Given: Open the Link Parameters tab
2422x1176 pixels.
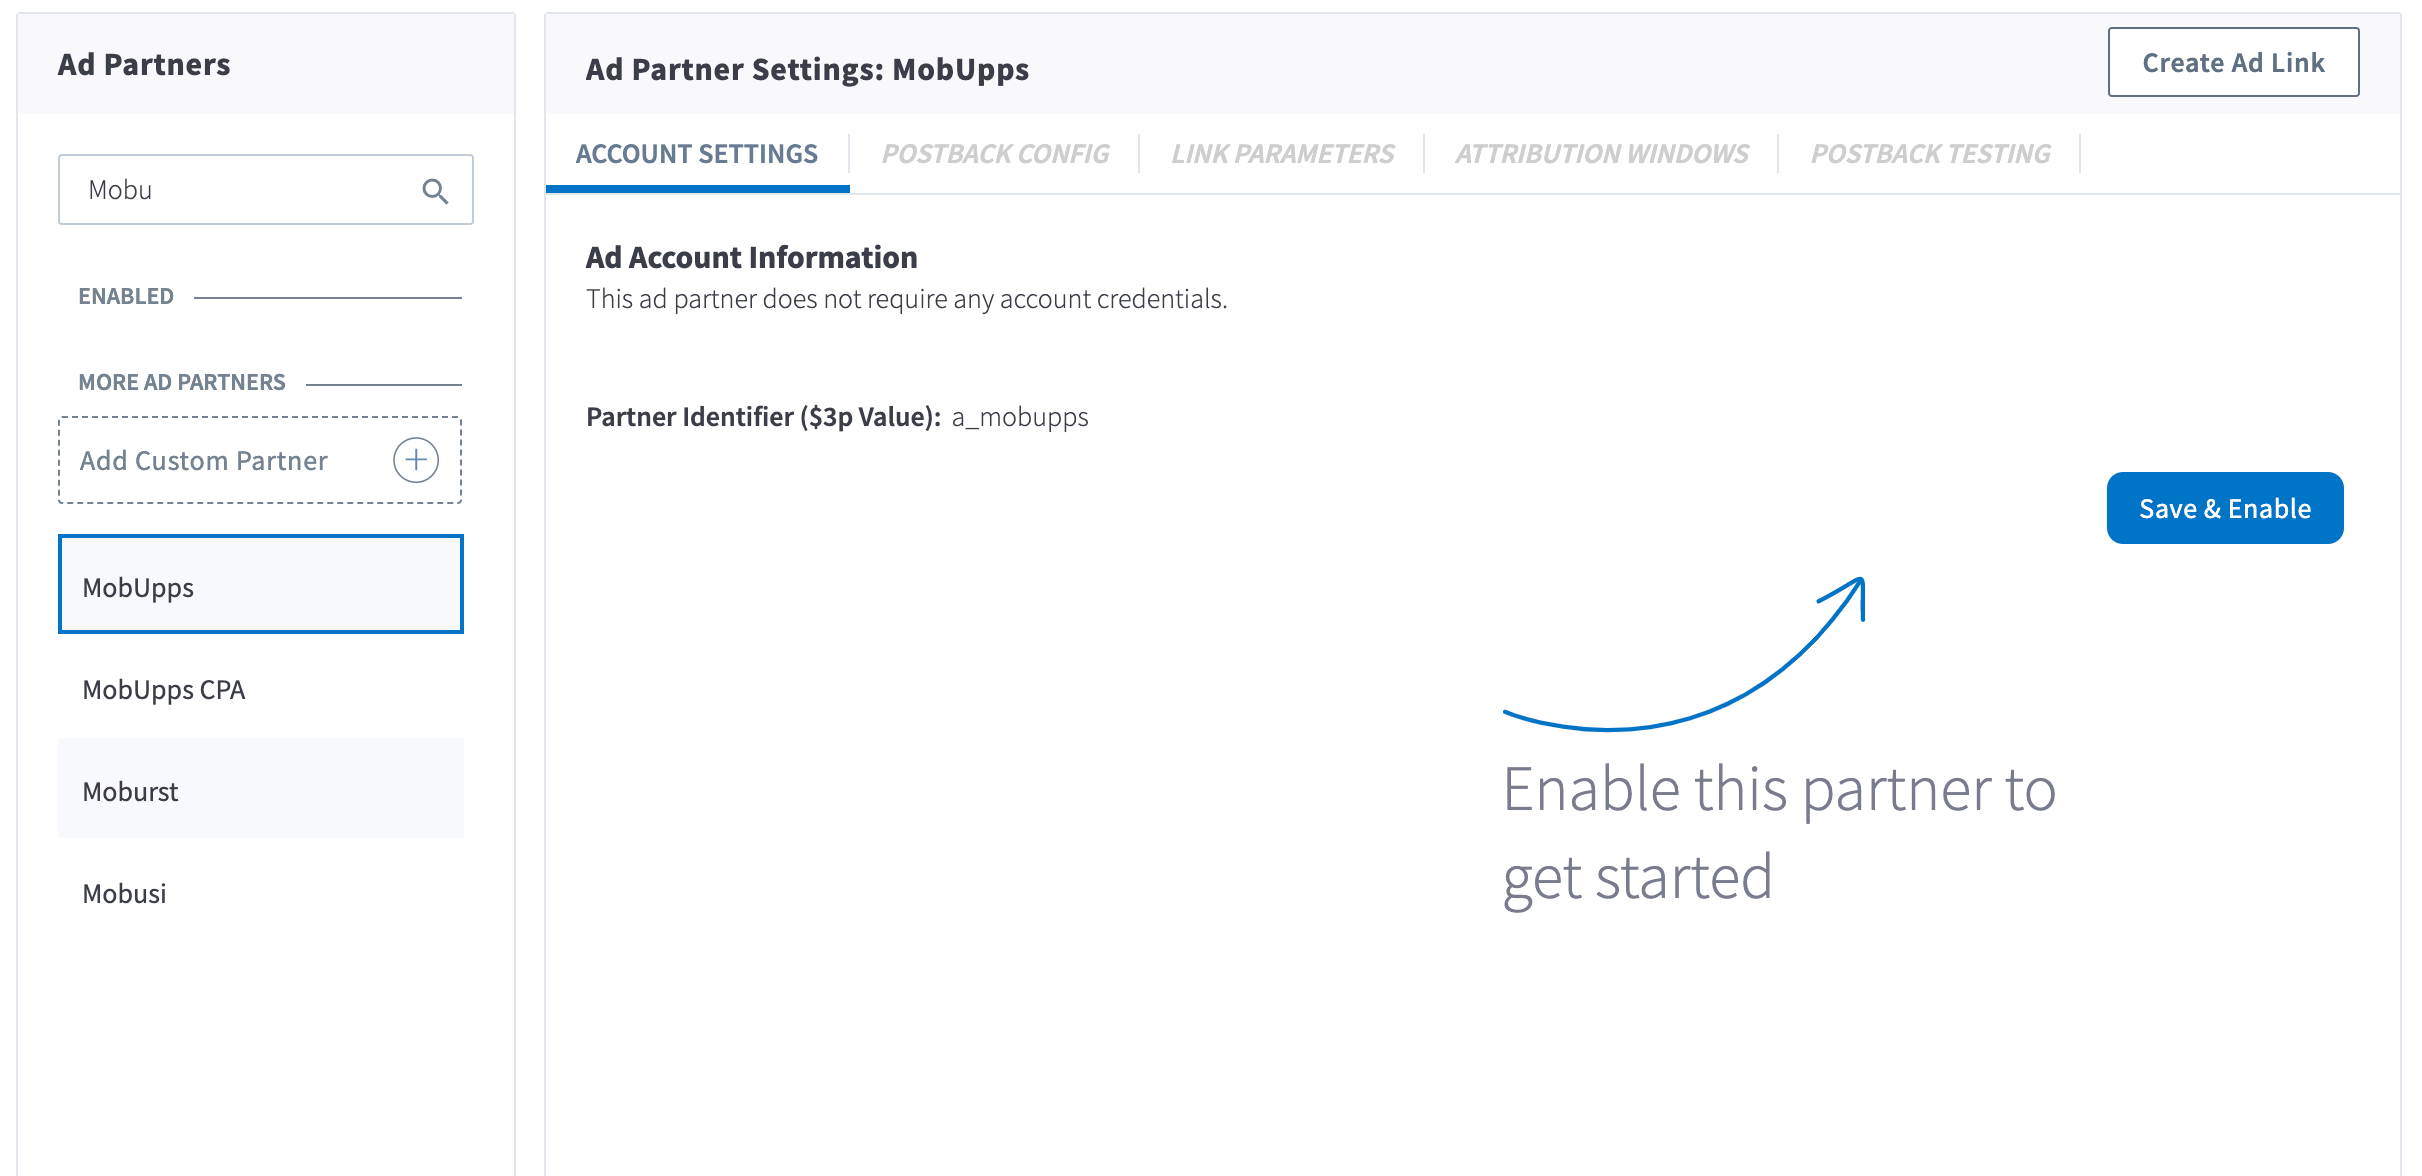Looking at the screenshot, I should point(1282,154).
